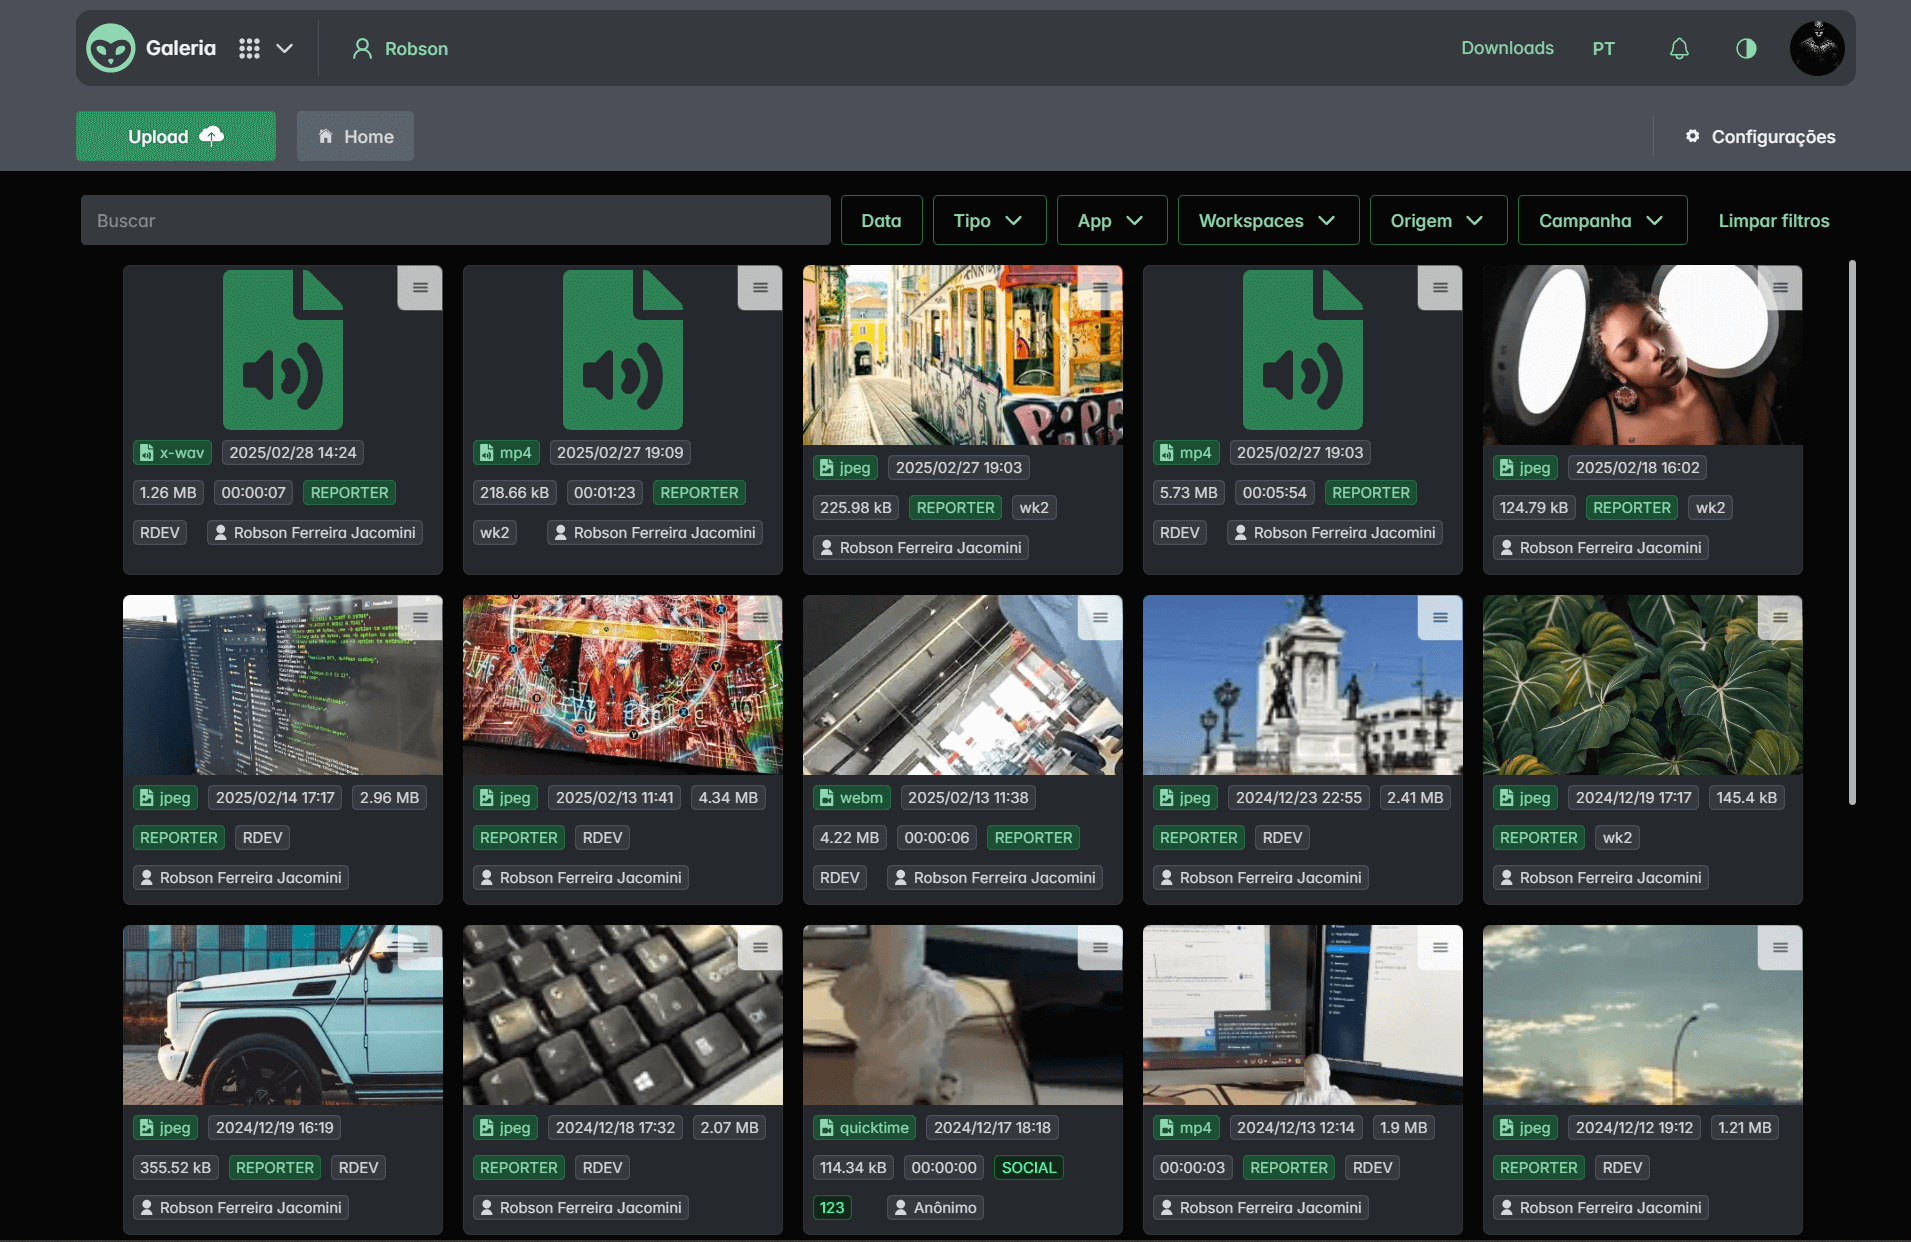Click the Galeria alien logo
Screen dimensions: 1911x1242
[x=110, y=47]
